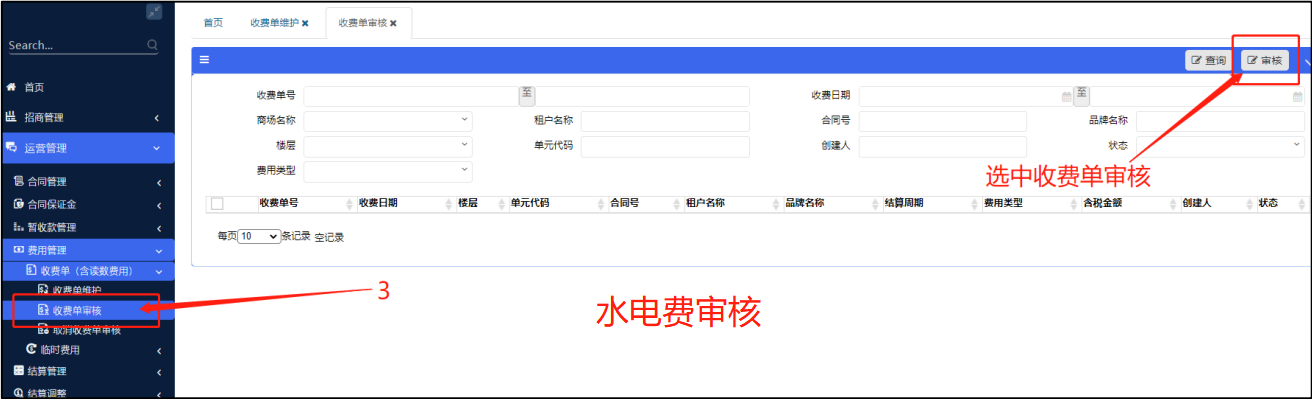Collapse the 费用管理 submenu chevron
This screenshot has width=1312, height=399.
point(158,250)
